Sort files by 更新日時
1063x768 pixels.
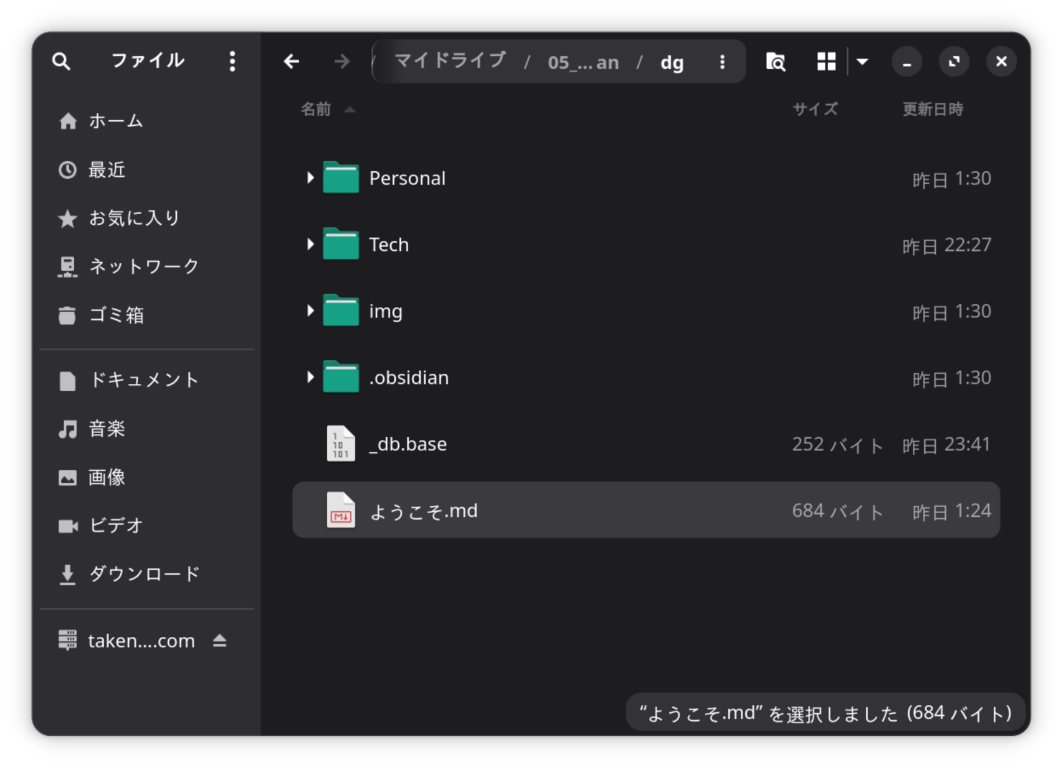pyautogui.click(x=932, y=109)
